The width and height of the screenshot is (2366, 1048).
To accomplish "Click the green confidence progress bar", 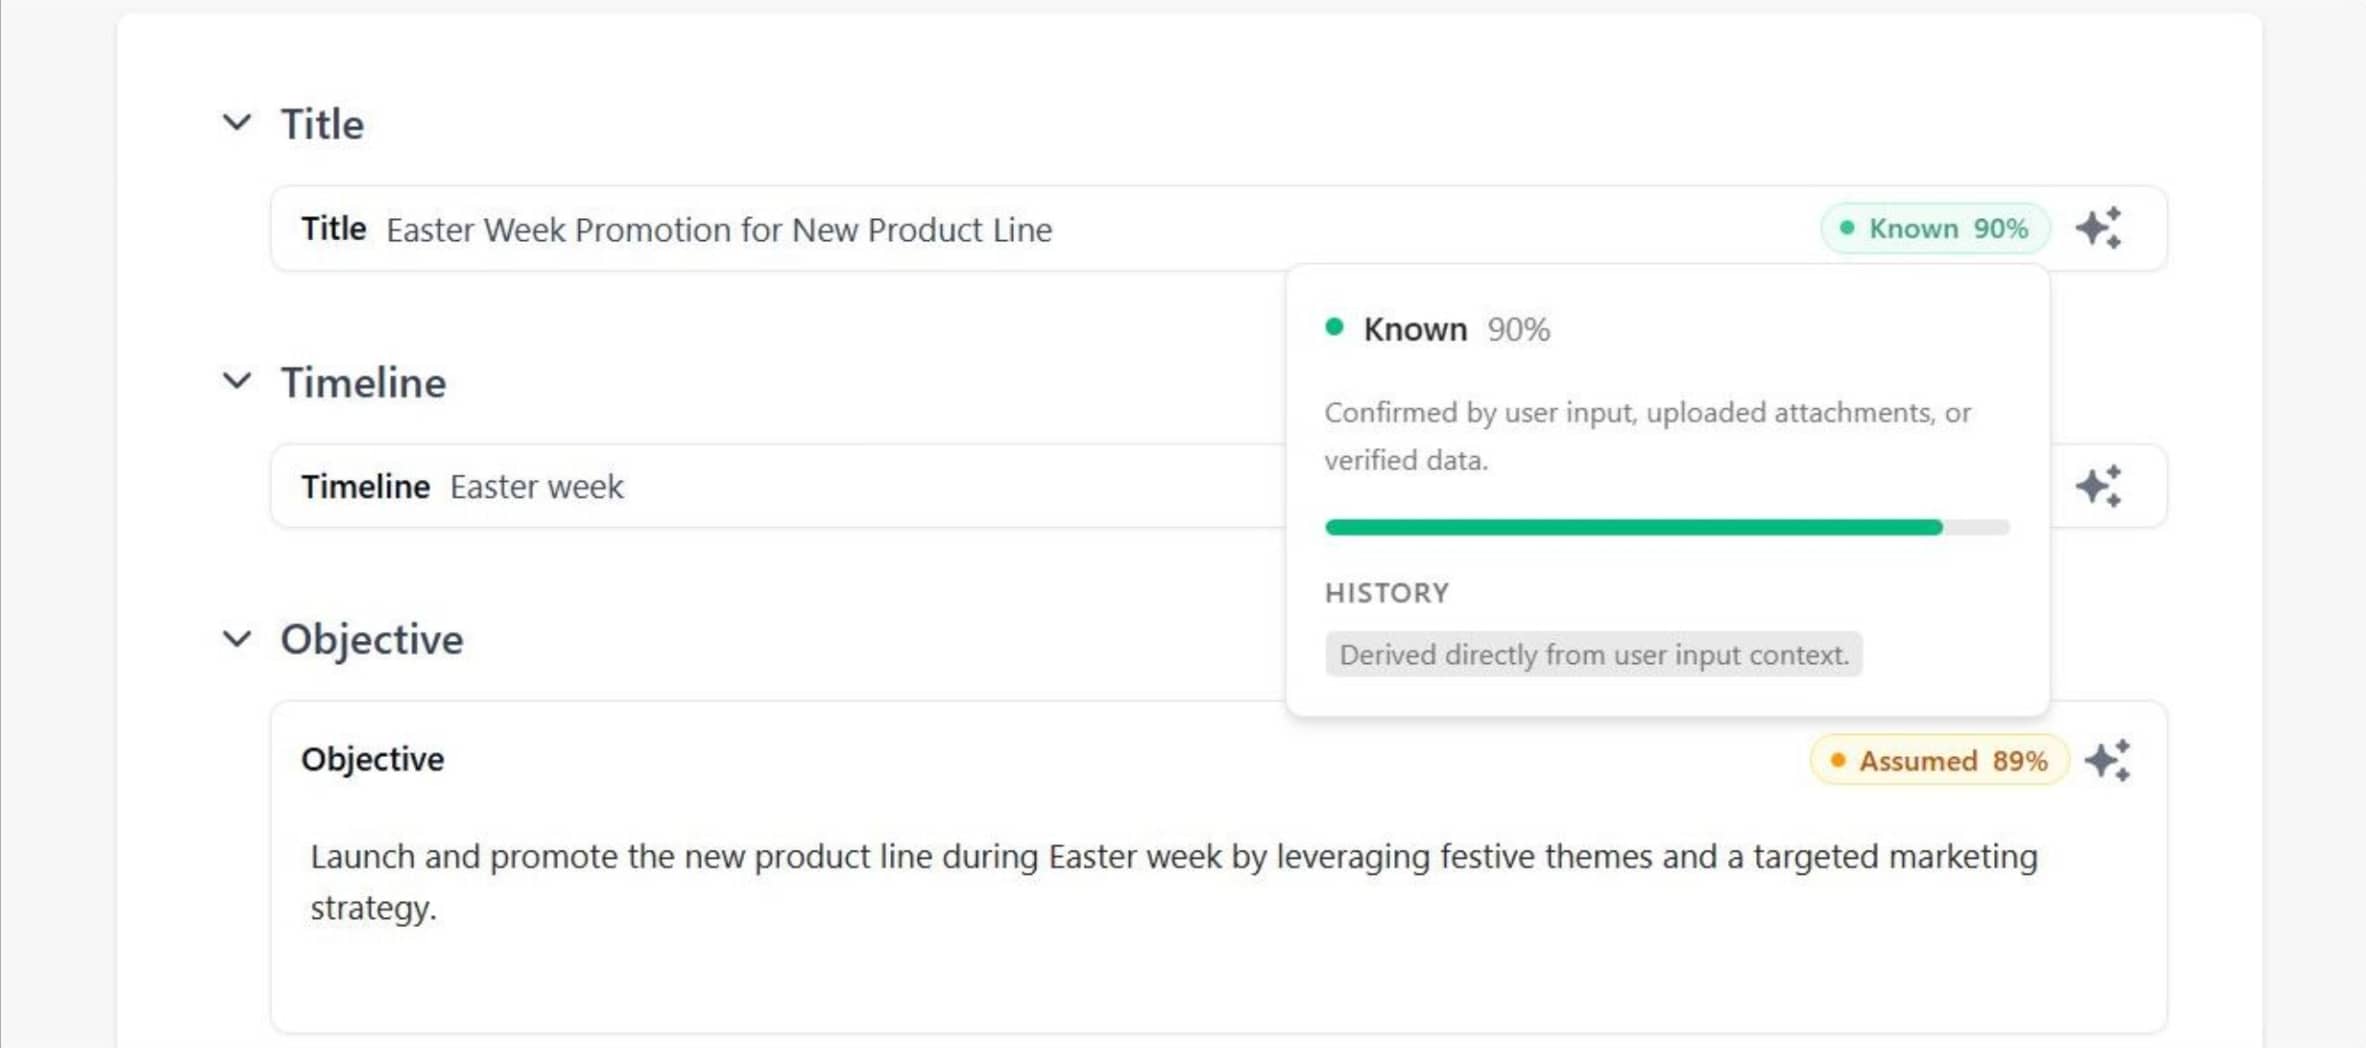I will click(1667, 527).
